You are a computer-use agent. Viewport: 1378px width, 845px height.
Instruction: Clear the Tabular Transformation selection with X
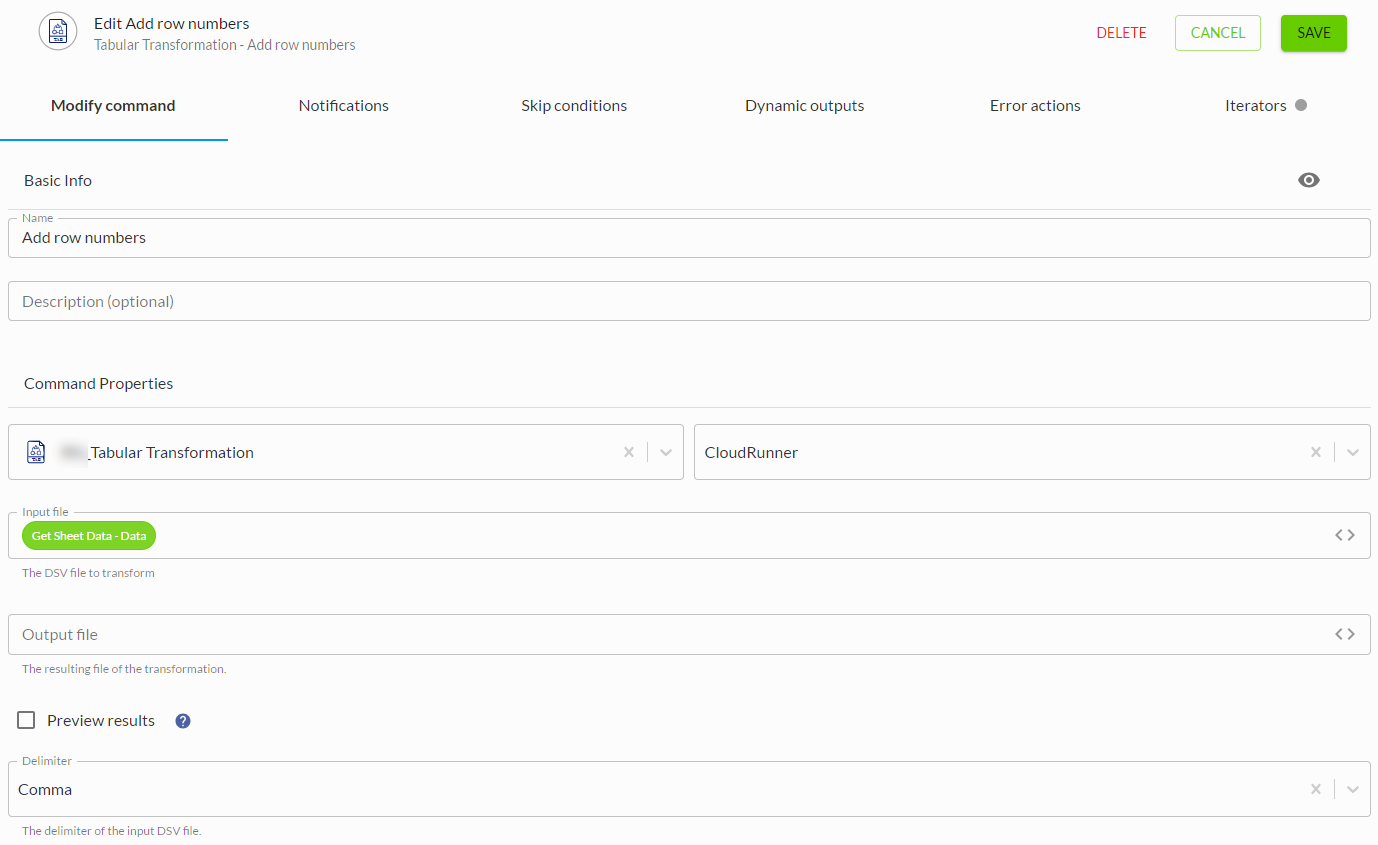point(629,452)
